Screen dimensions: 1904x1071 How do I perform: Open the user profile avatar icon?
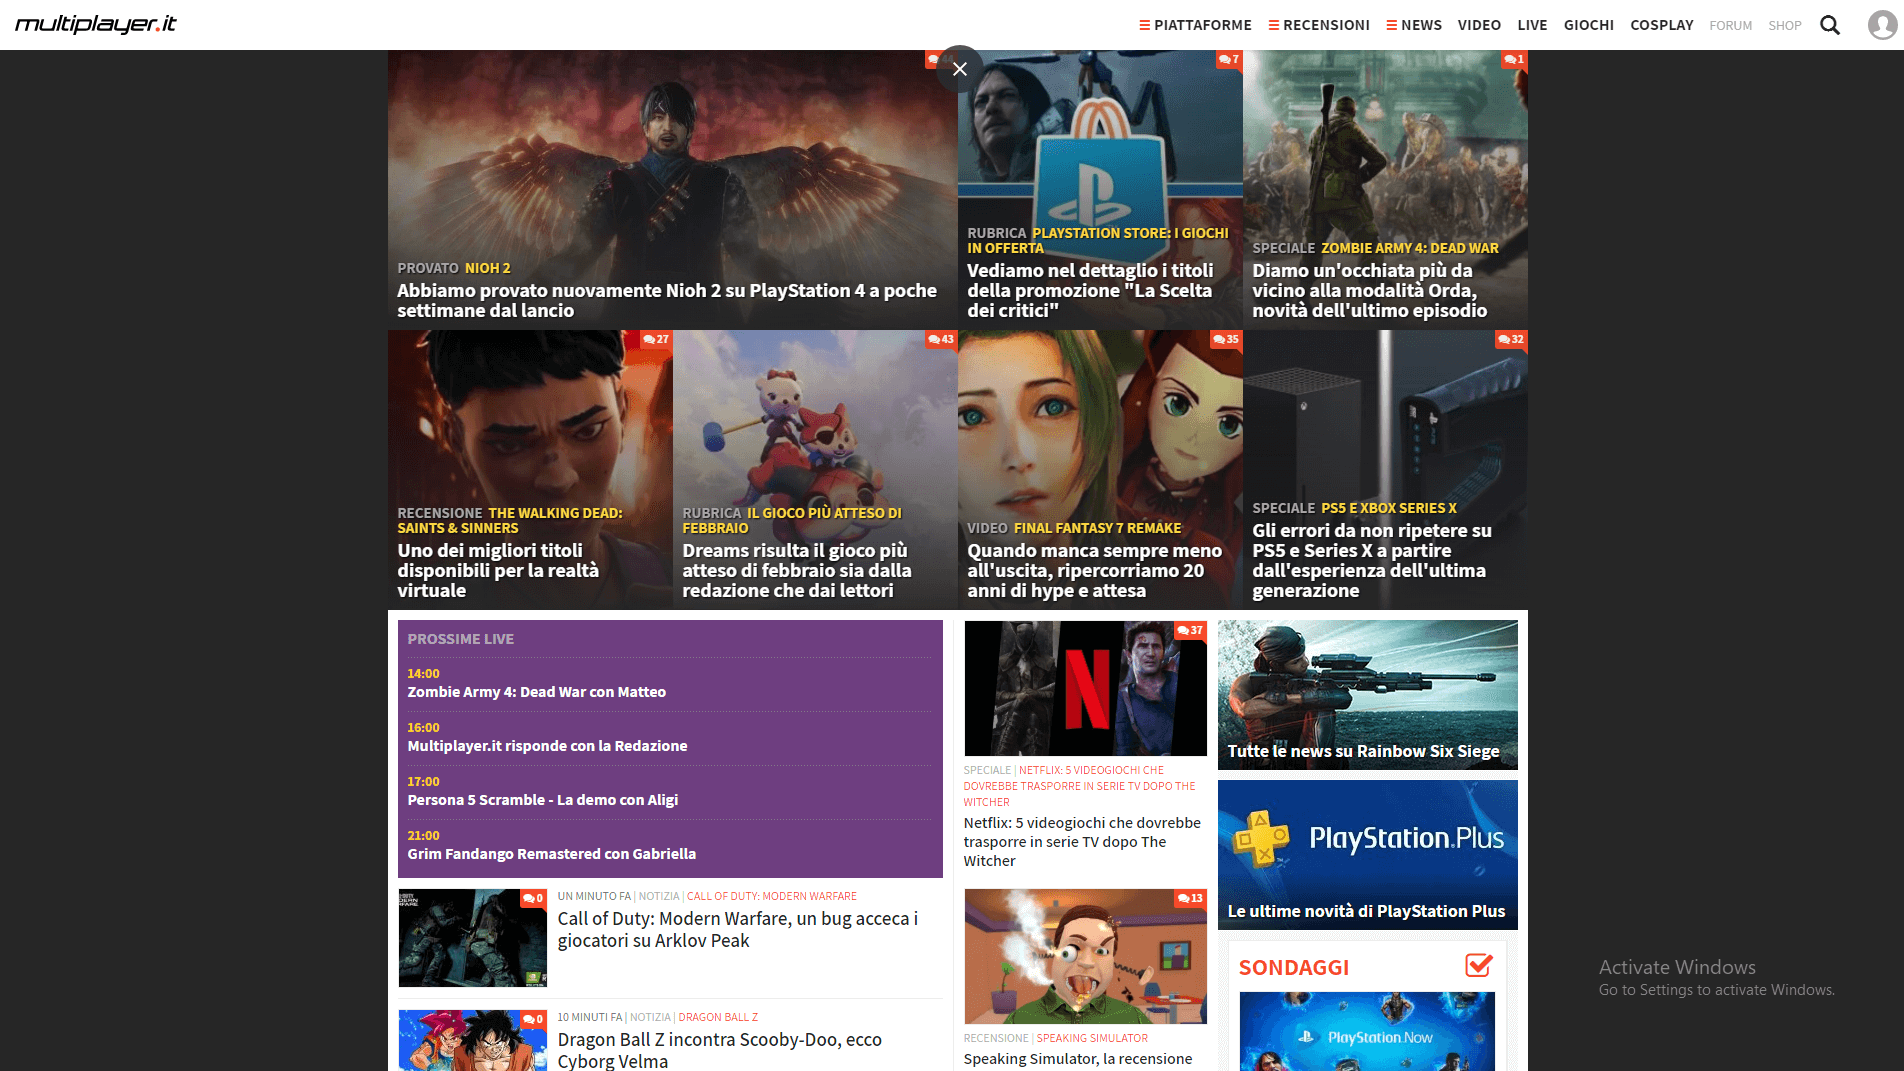[1882, 25]
